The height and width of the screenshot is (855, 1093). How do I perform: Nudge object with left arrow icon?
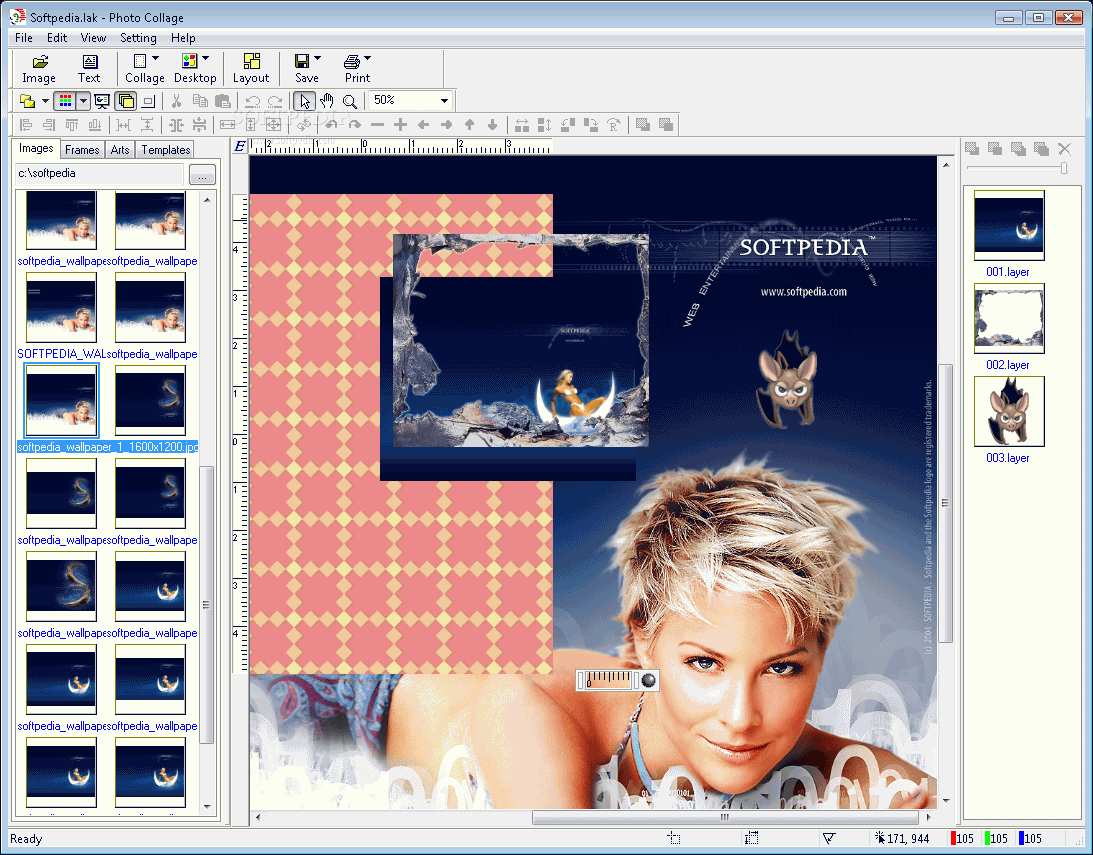(x=423, y=125)
